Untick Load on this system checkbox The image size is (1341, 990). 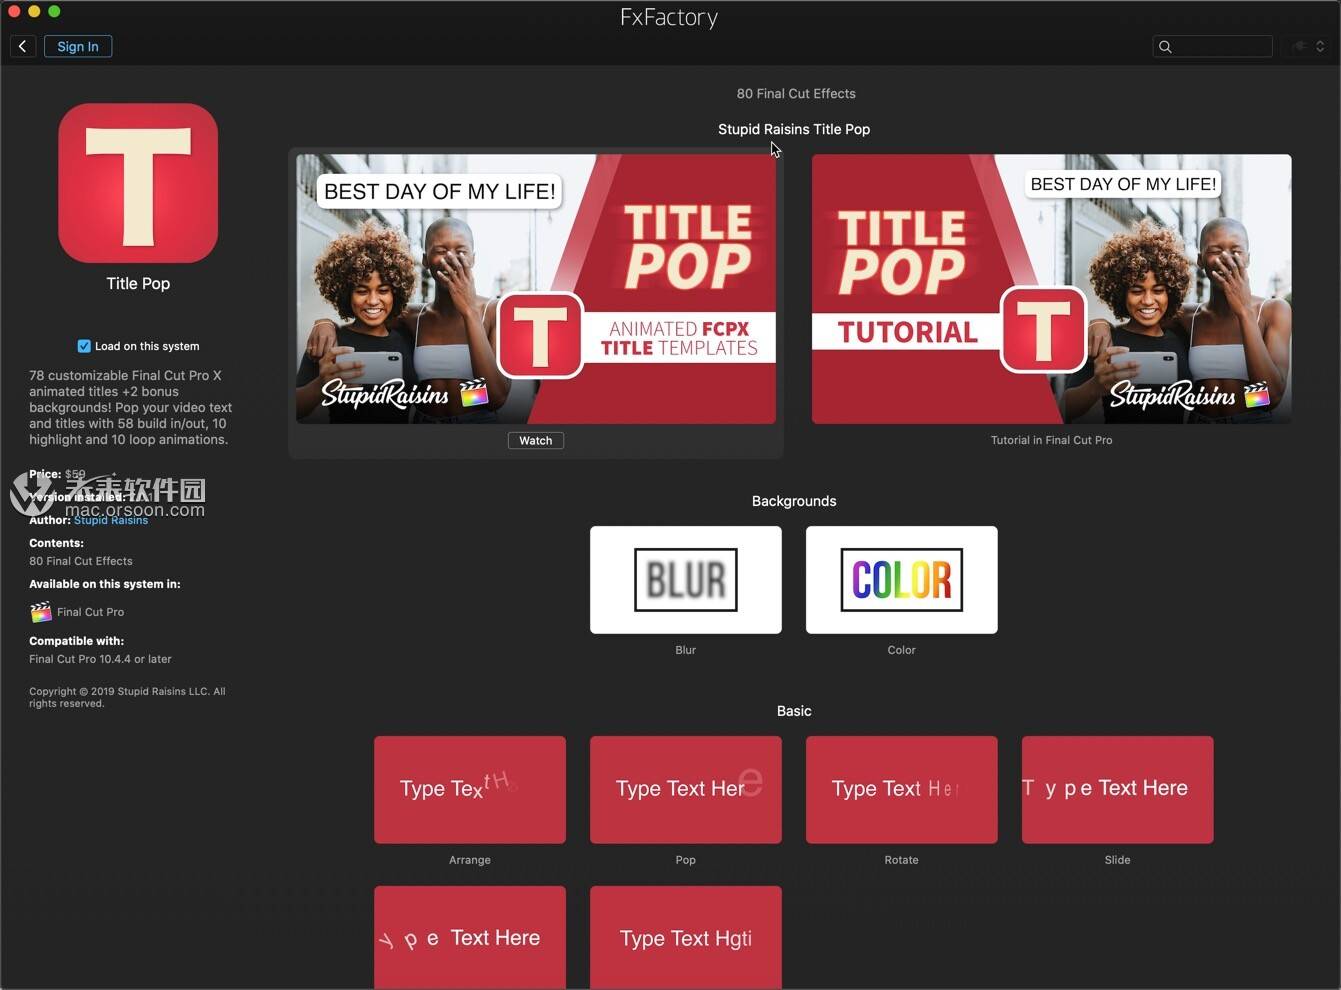pos(84,346)
